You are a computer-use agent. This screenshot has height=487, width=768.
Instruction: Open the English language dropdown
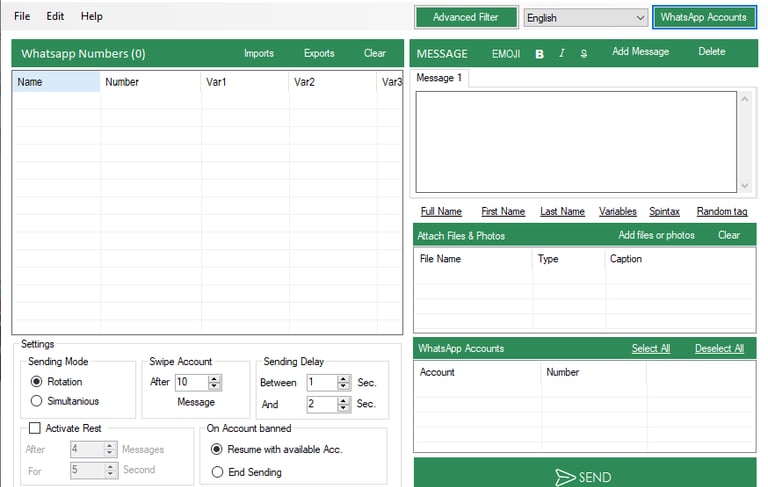point(585,18)
